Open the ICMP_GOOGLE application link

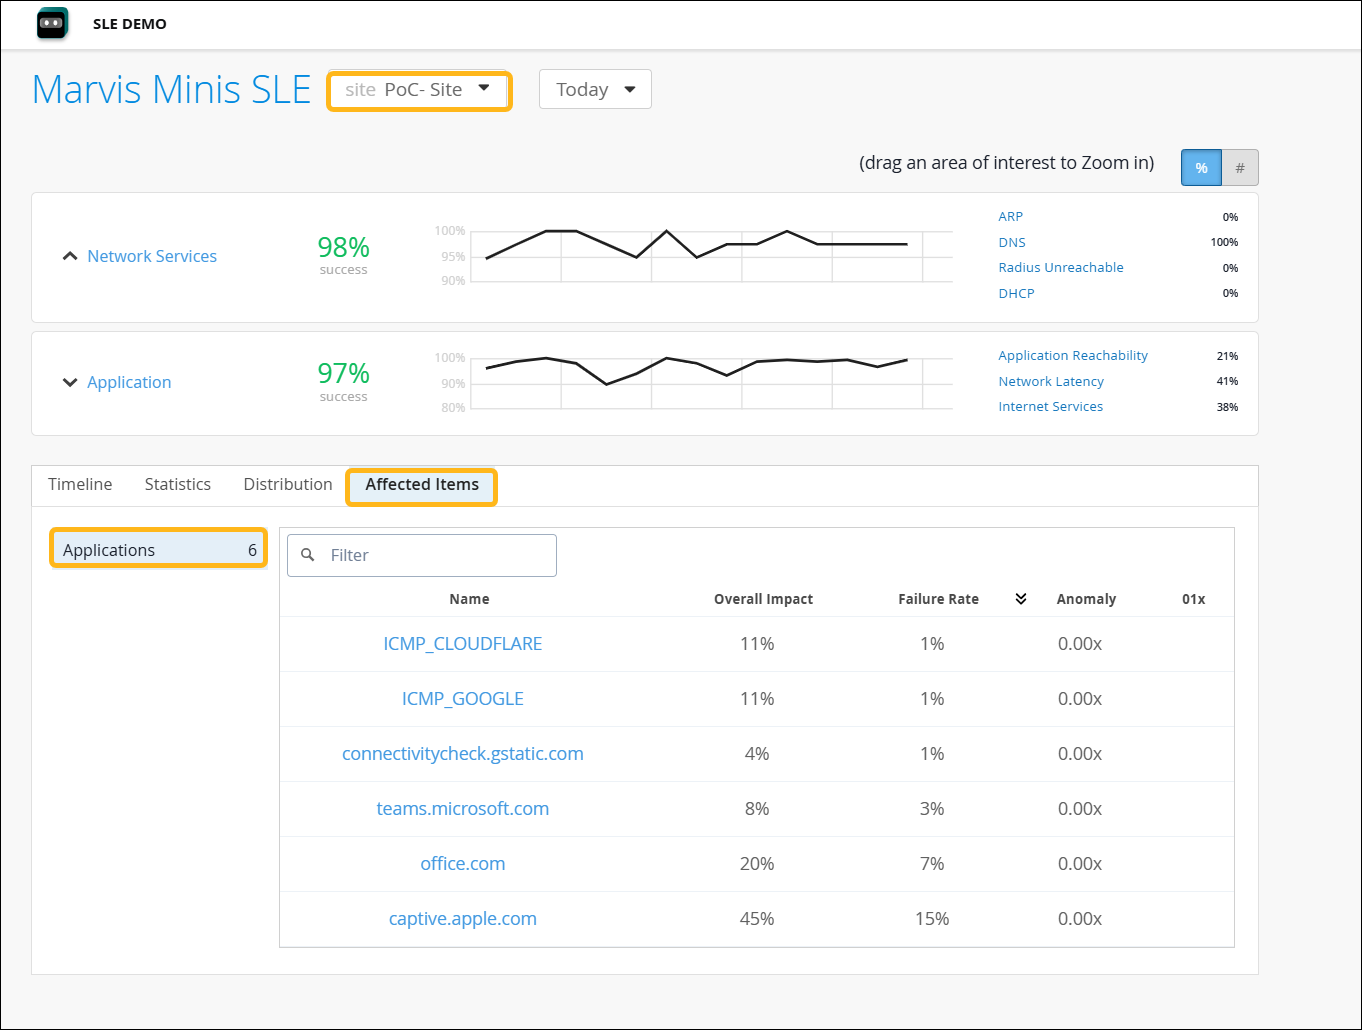pyautogui.click(x=462, y=698)
